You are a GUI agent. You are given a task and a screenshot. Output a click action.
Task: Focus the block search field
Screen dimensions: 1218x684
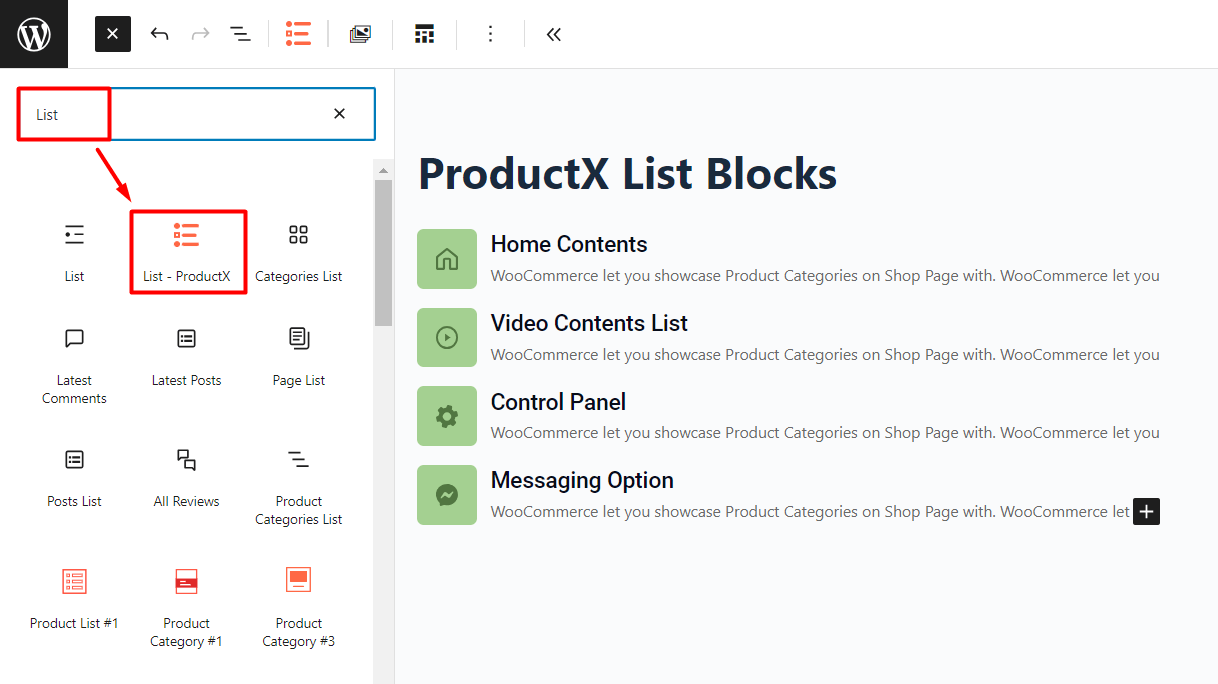(x=196, y=114)
